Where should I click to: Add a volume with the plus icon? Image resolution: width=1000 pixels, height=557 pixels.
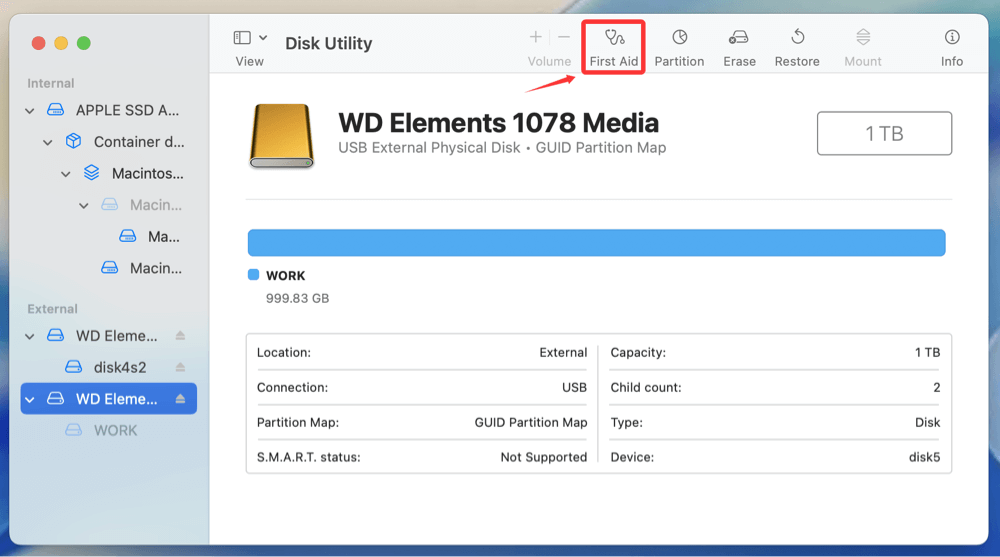coord(536,37)
